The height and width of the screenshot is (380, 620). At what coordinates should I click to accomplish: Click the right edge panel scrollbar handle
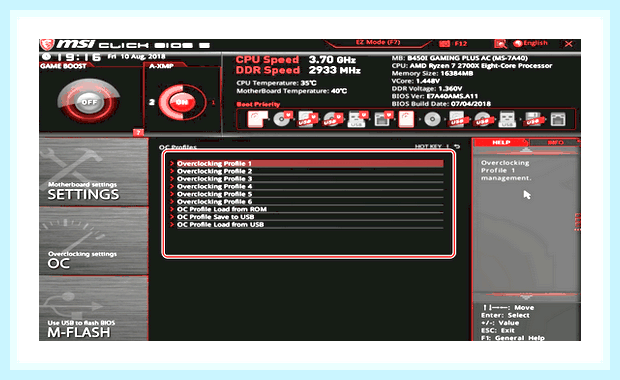pos(577,221)
